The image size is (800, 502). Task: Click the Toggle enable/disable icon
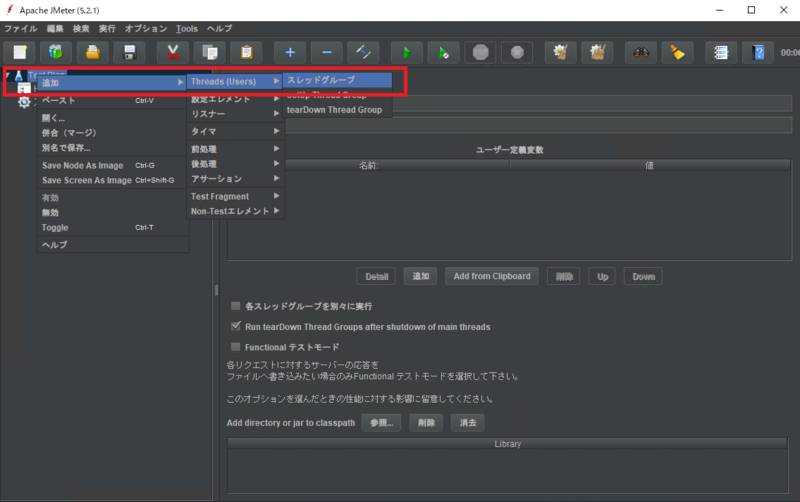click(363, 53)
